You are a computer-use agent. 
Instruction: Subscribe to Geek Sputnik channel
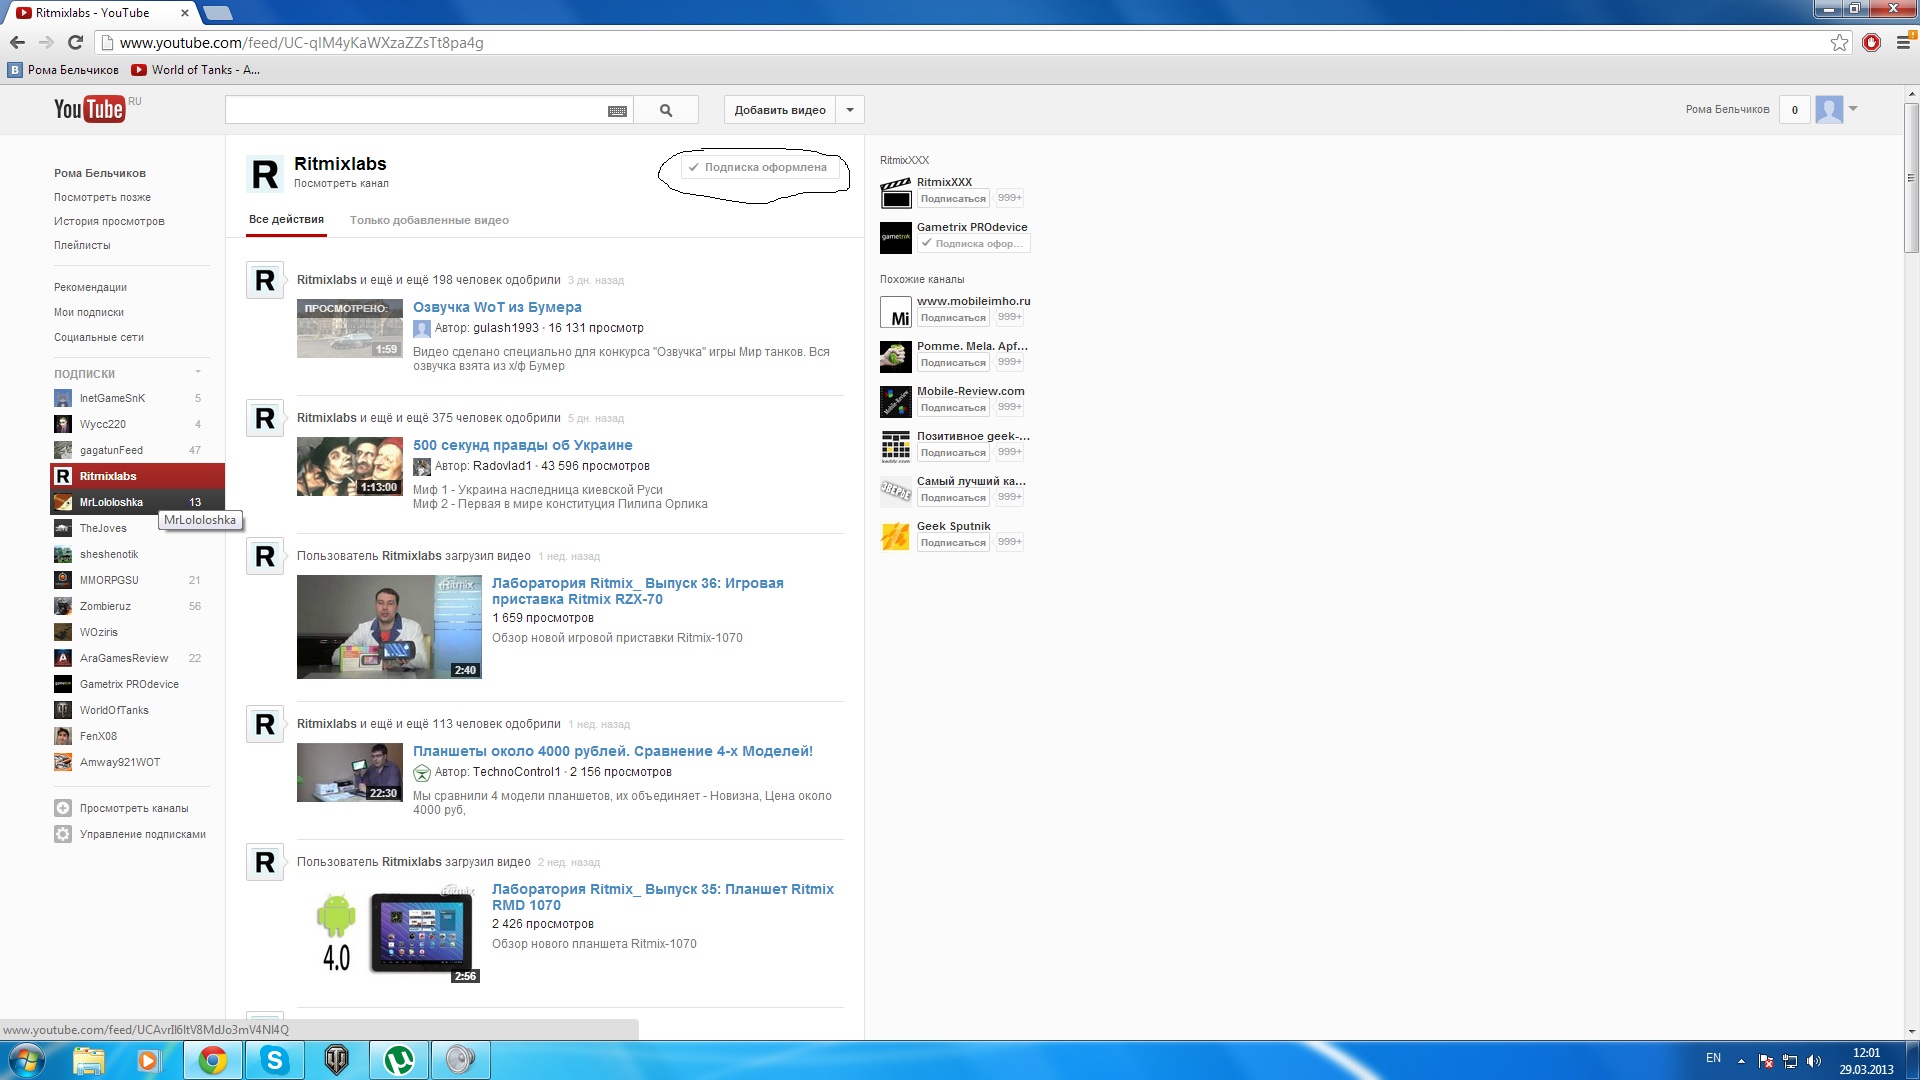pyautogui.click(x=953, y=542)
